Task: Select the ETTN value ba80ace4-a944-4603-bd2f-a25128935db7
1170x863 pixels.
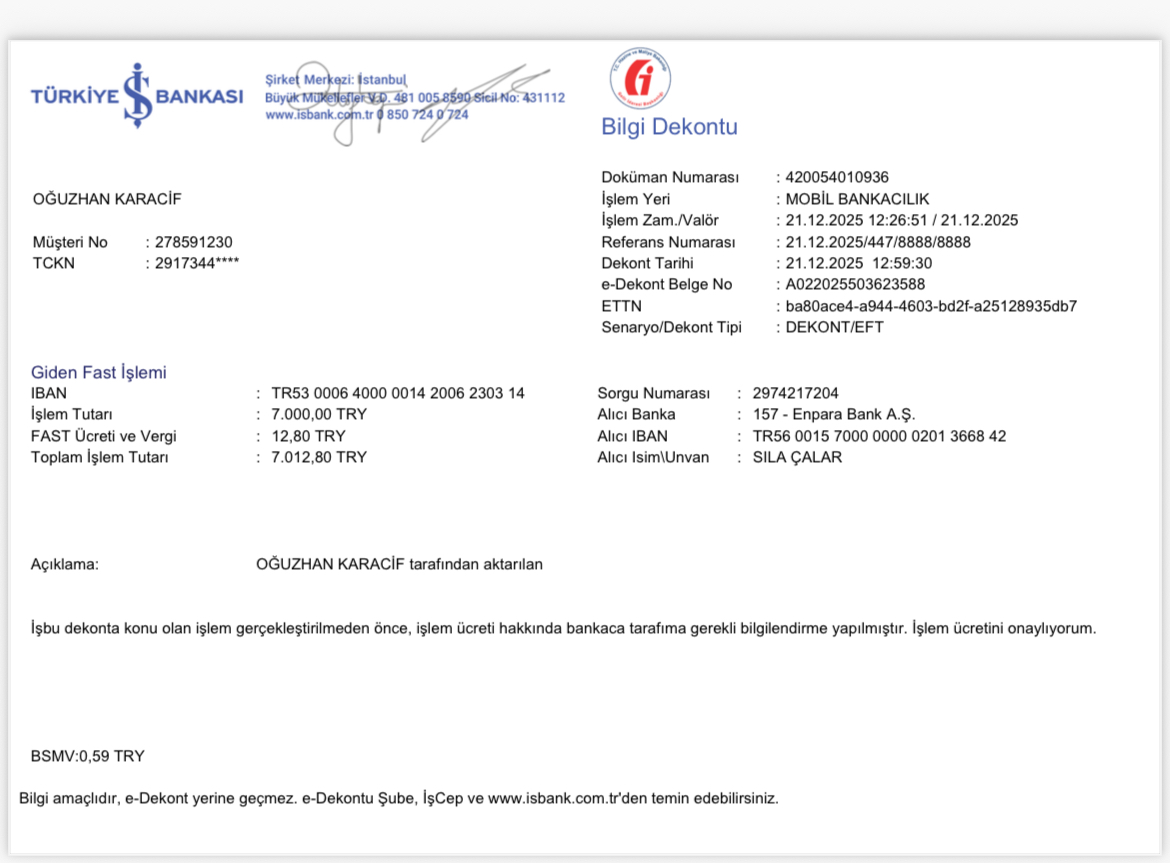Action: click(x=930, y=307)
